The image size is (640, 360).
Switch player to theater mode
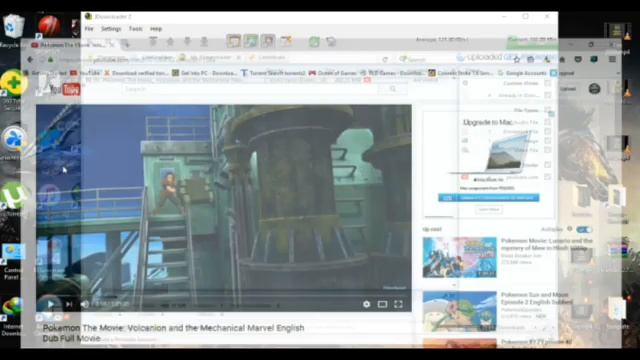click(382, 304)
